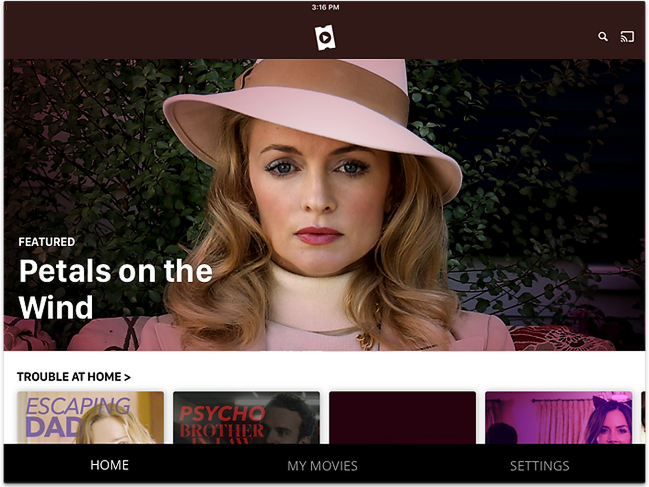Open the thumbnail with cat-ears woman
This screenshot has height=487, width=649.
coord(558,417)
